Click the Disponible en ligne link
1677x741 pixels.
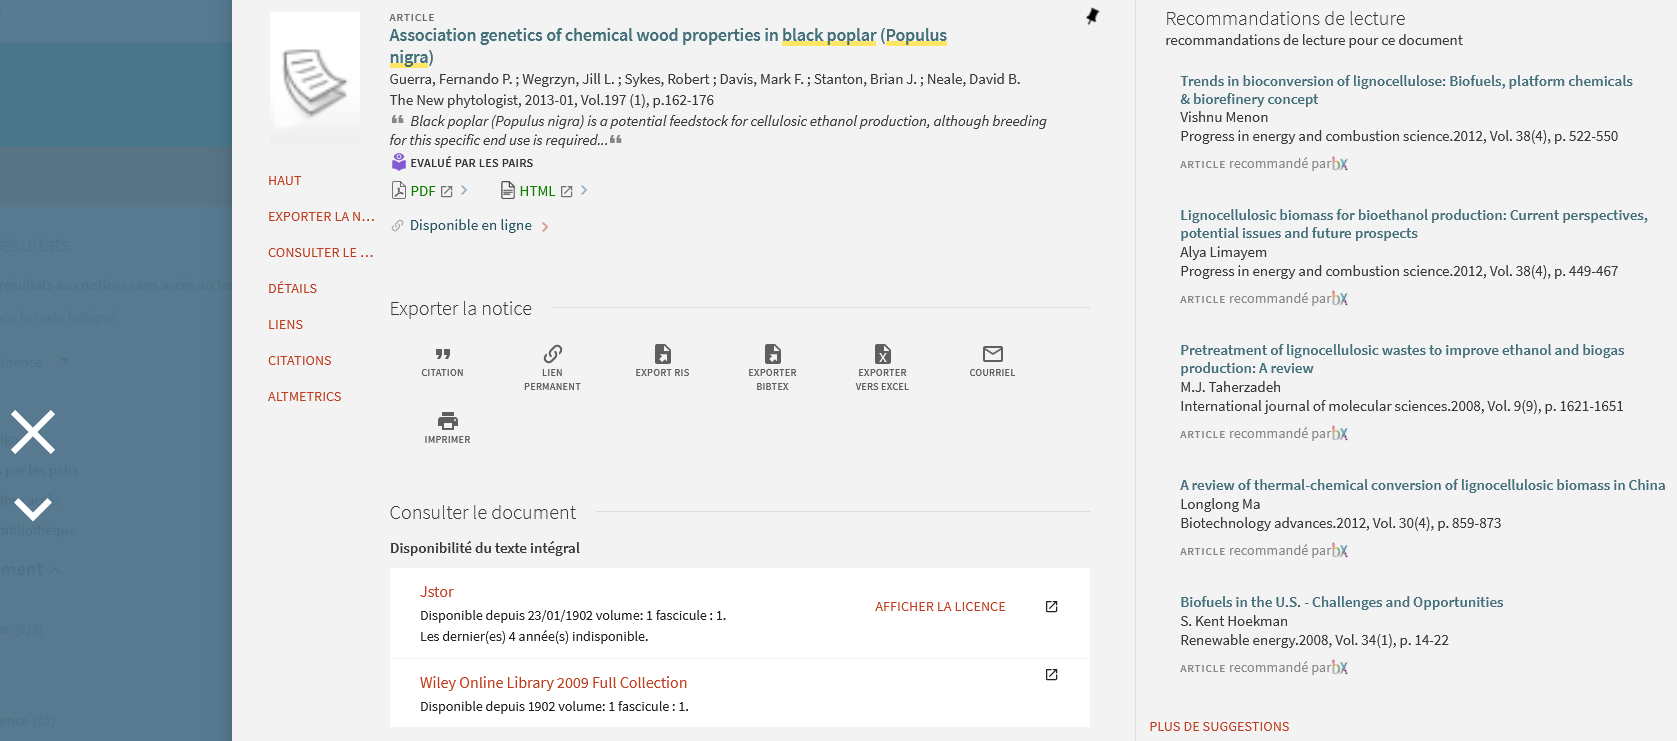[470, 226]
